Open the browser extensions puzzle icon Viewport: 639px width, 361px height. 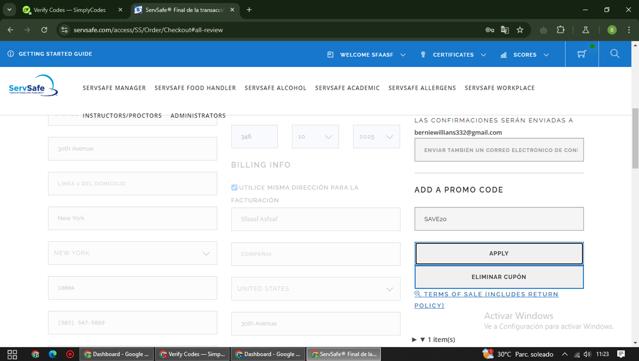coord(561,30)
